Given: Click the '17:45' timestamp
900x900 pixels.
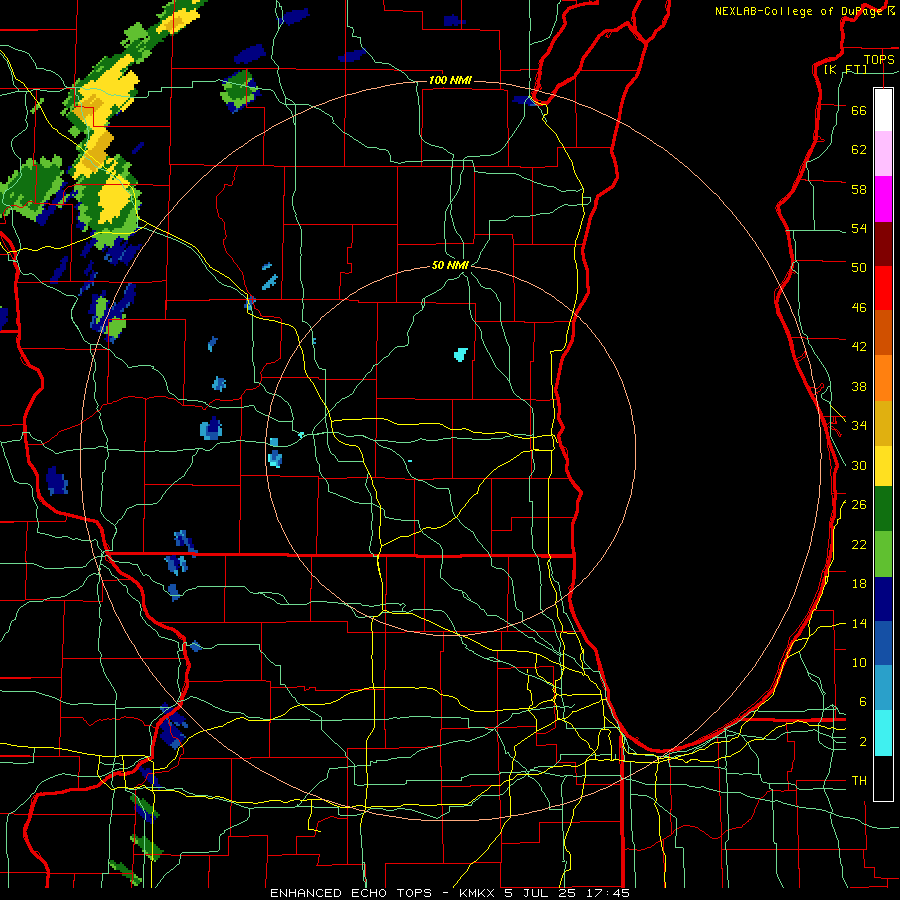Looking at the screenshot, I should click(608, 893).
